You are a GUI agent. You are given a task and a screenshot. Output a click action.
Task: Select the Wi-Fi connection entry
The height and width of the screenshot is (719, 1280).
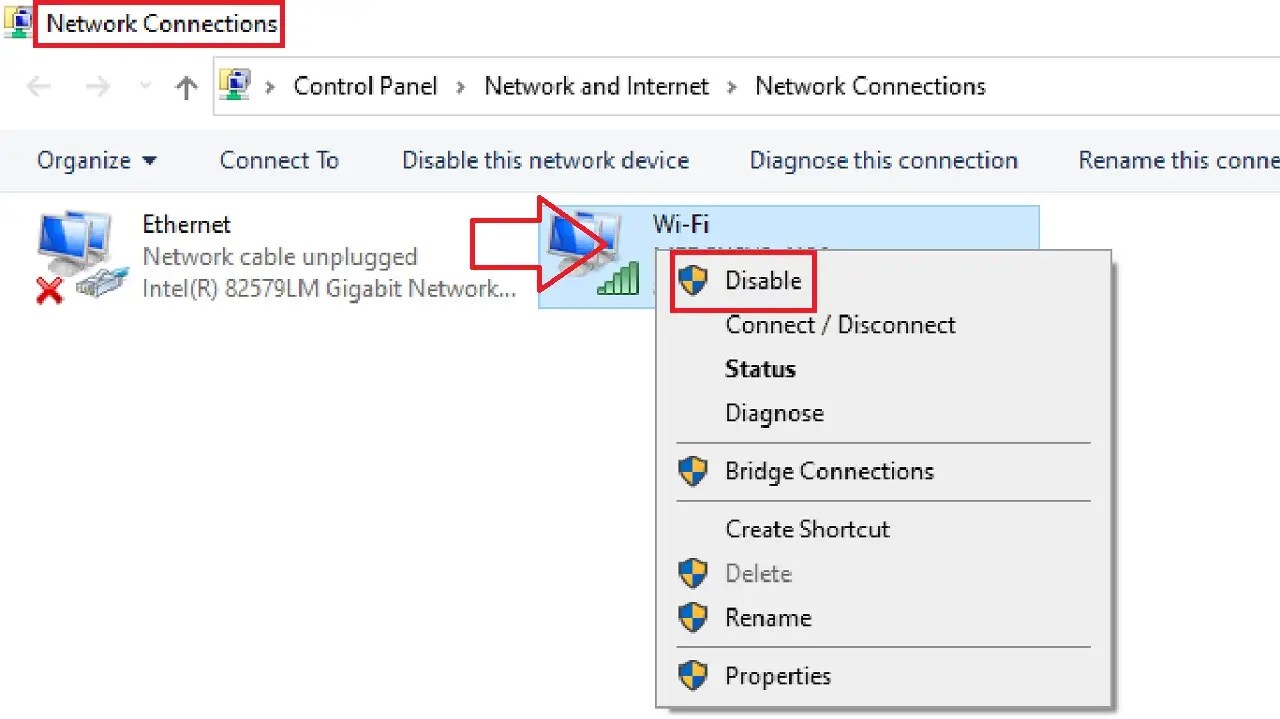tap(681, 224)
